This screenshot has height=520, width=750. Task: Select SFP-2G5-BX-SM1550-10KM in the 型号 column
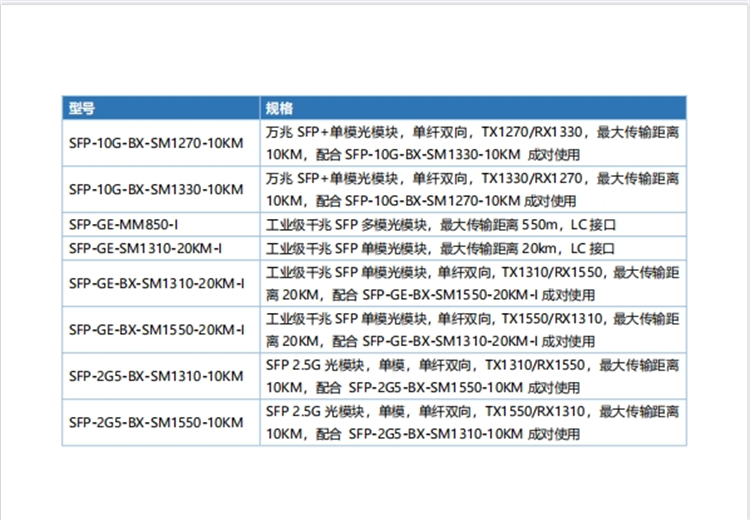(156, 422)
